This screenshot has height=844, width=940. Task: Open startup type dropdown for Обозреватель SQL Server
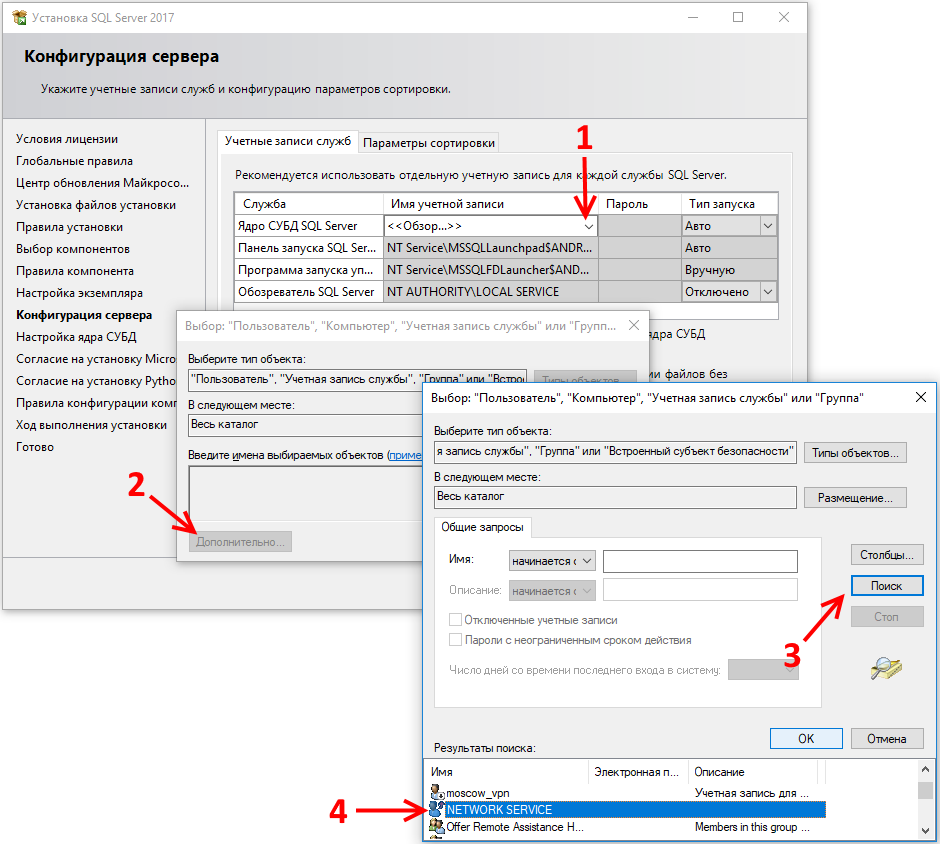tap(768, 292)
